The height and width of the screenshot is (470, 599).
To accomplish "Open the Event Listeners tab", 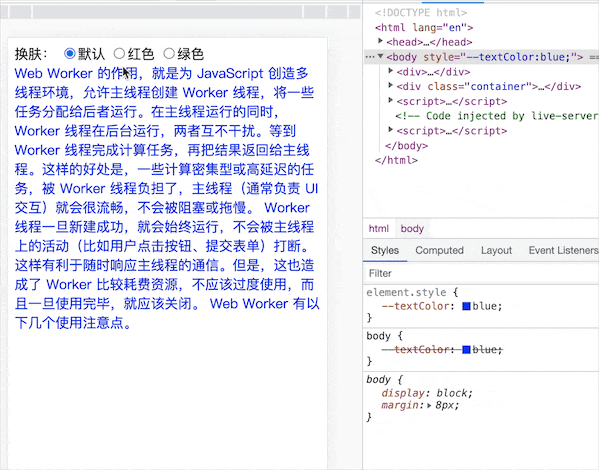I will point(563,250).
